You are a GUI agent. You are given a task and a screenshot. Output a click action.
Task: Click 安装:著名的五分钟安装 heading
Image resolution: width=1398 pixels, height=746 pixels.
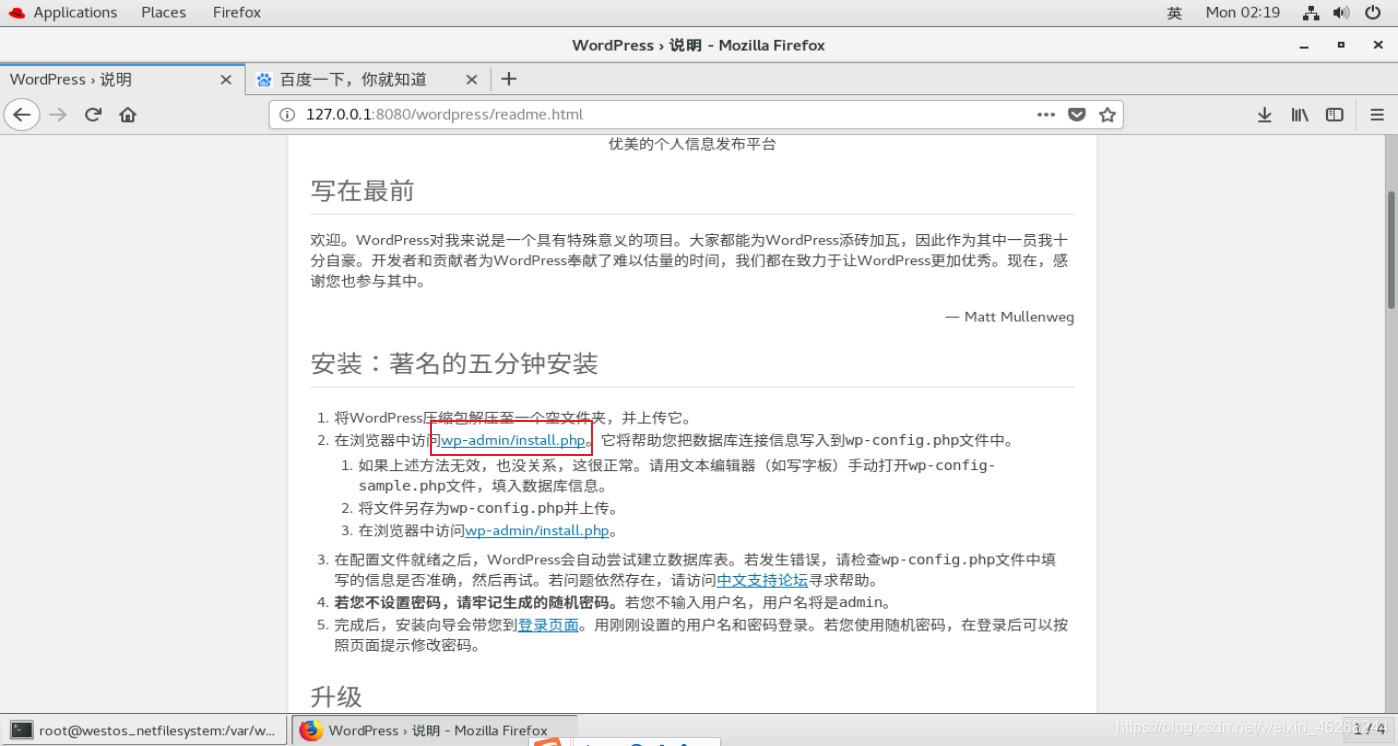454,363
